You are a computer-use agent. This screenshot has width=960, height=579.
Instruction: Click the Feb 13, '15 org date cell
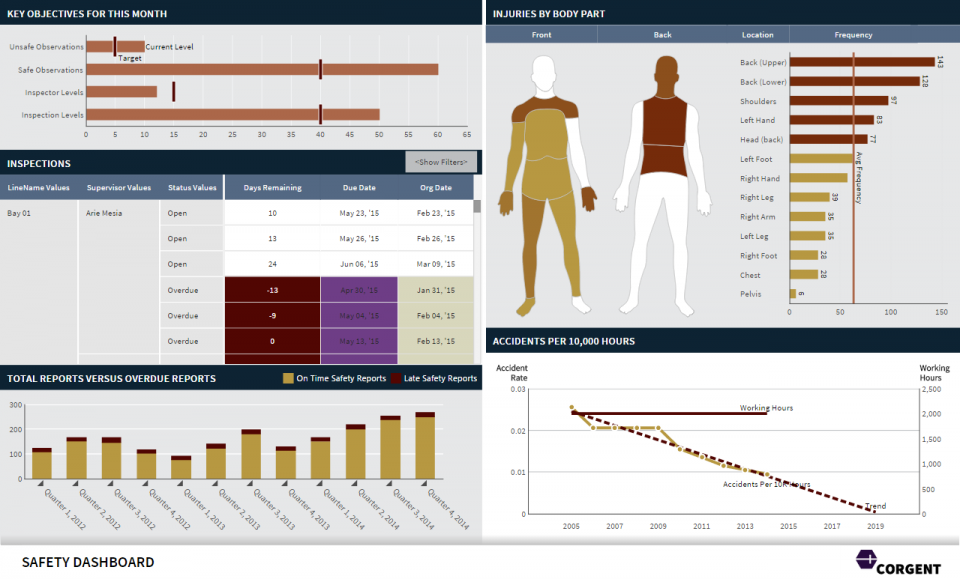(436, 341)
